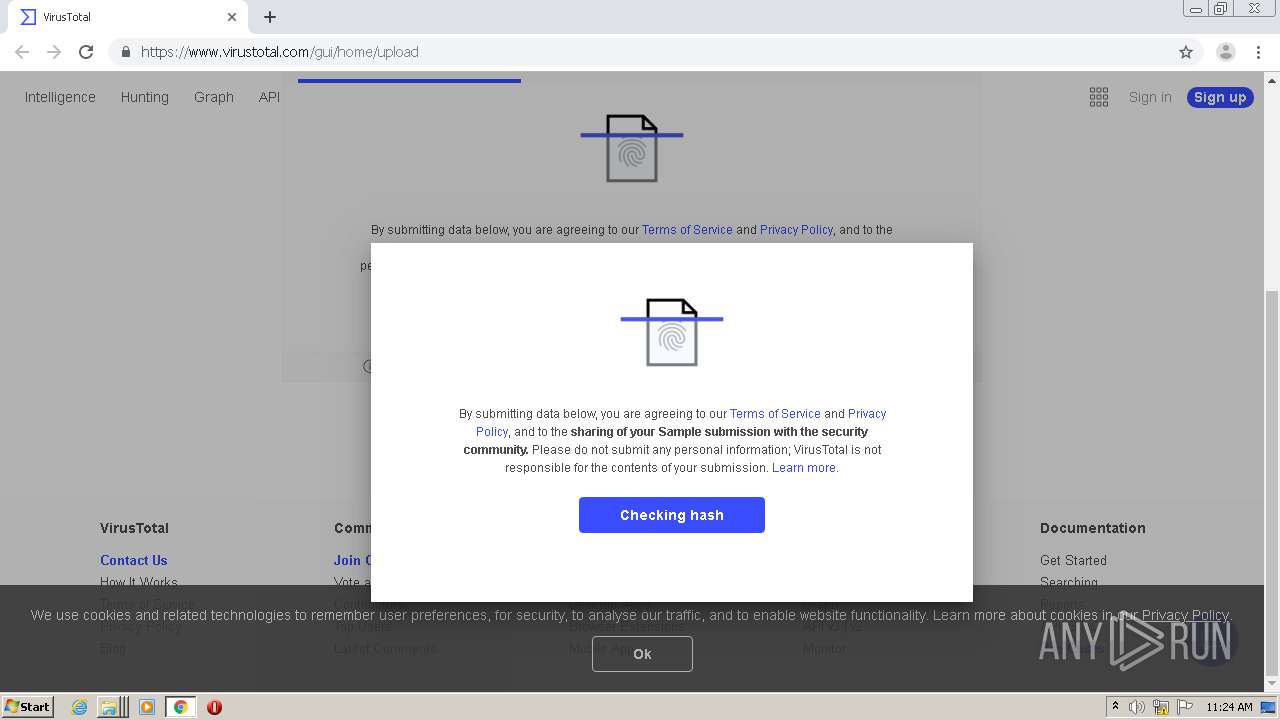
Task: Open the apps grid icon
Action: tap(1099, 97)
